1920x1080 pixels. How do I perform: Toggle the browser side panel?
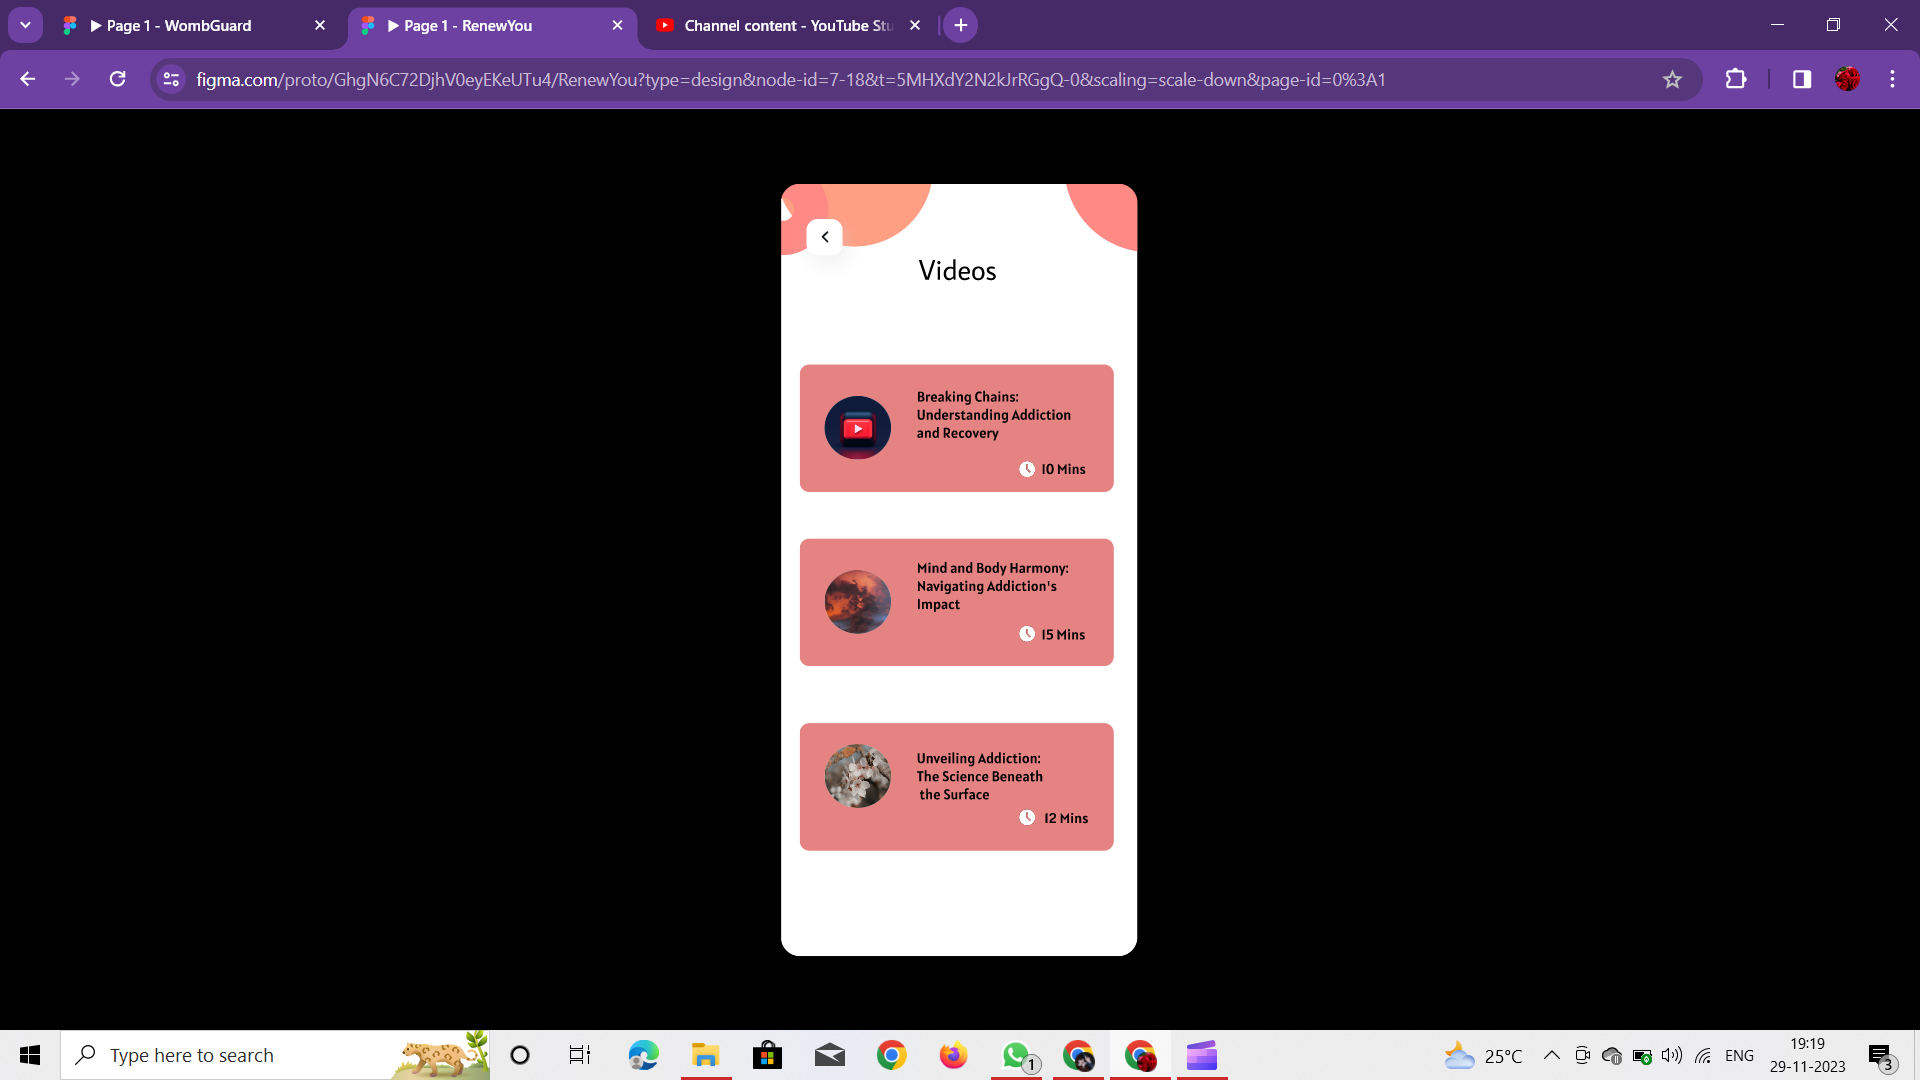coord(1801,79)
